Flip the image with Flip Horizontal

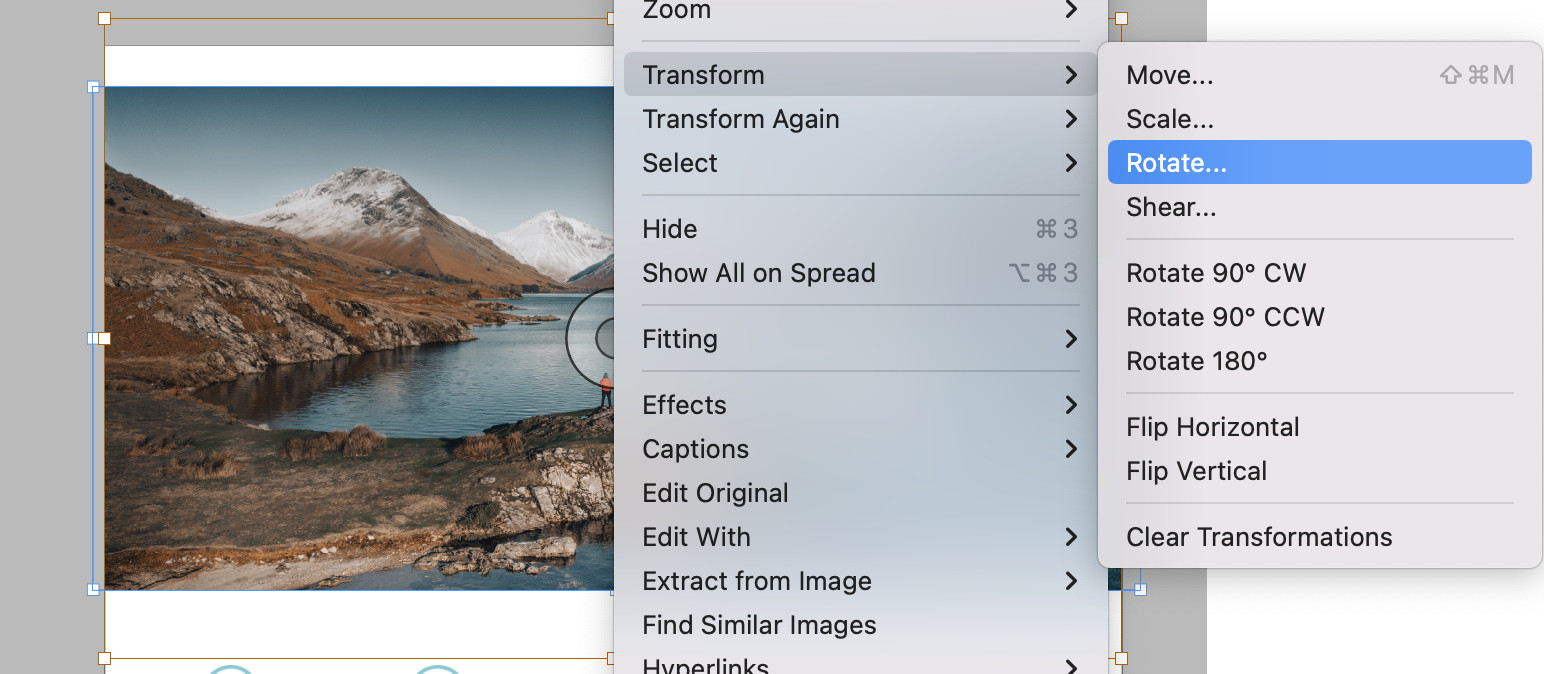[1319, 427]
